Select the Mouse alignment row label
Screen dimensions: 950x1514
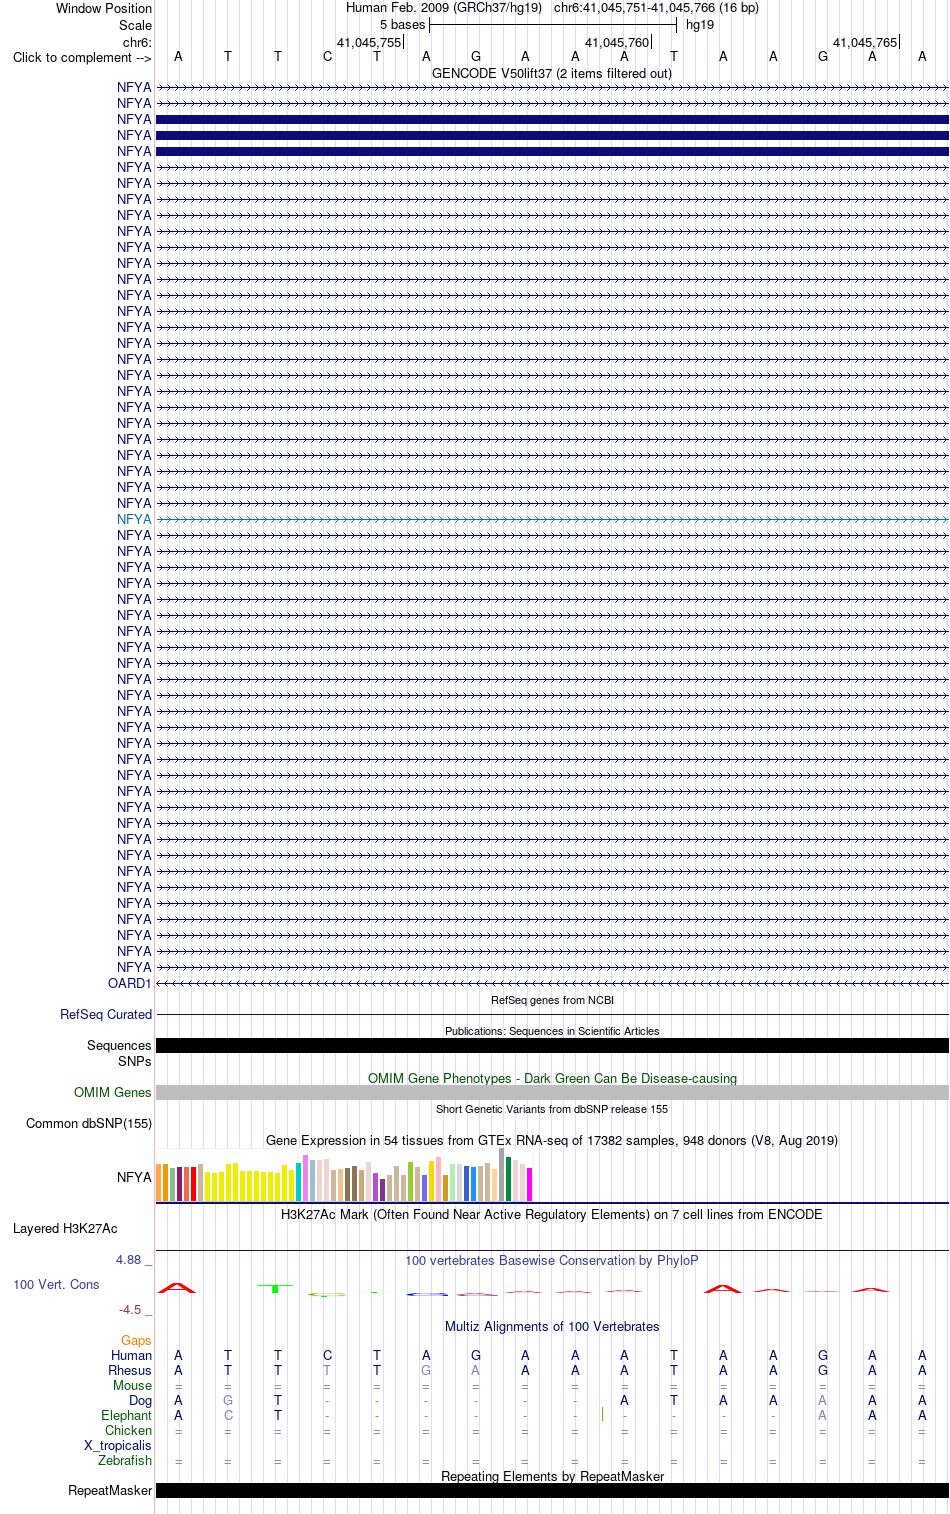pos(132,1385)
